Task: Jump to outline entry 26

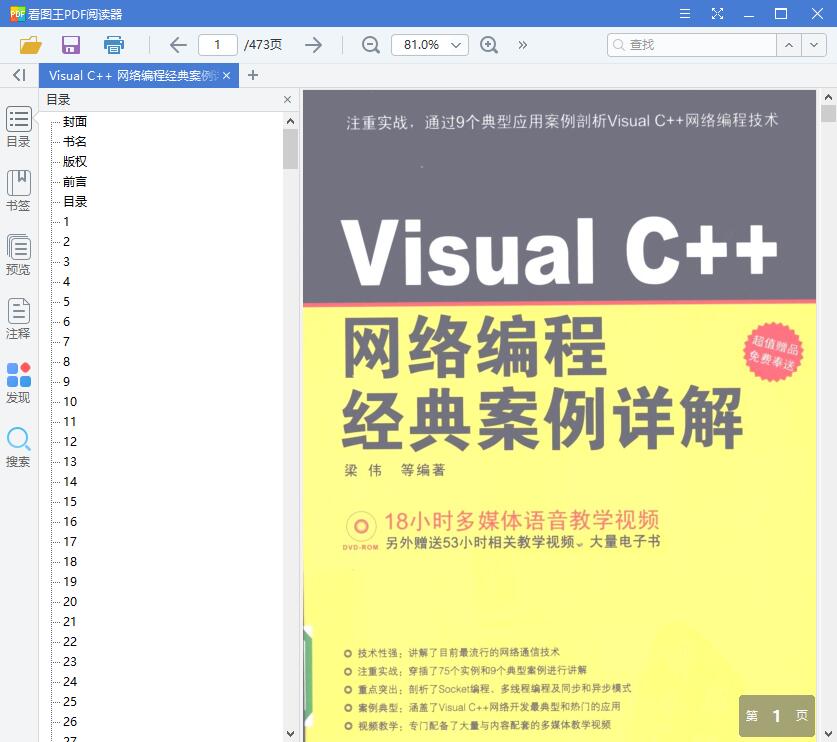Action: pos(70,722)
